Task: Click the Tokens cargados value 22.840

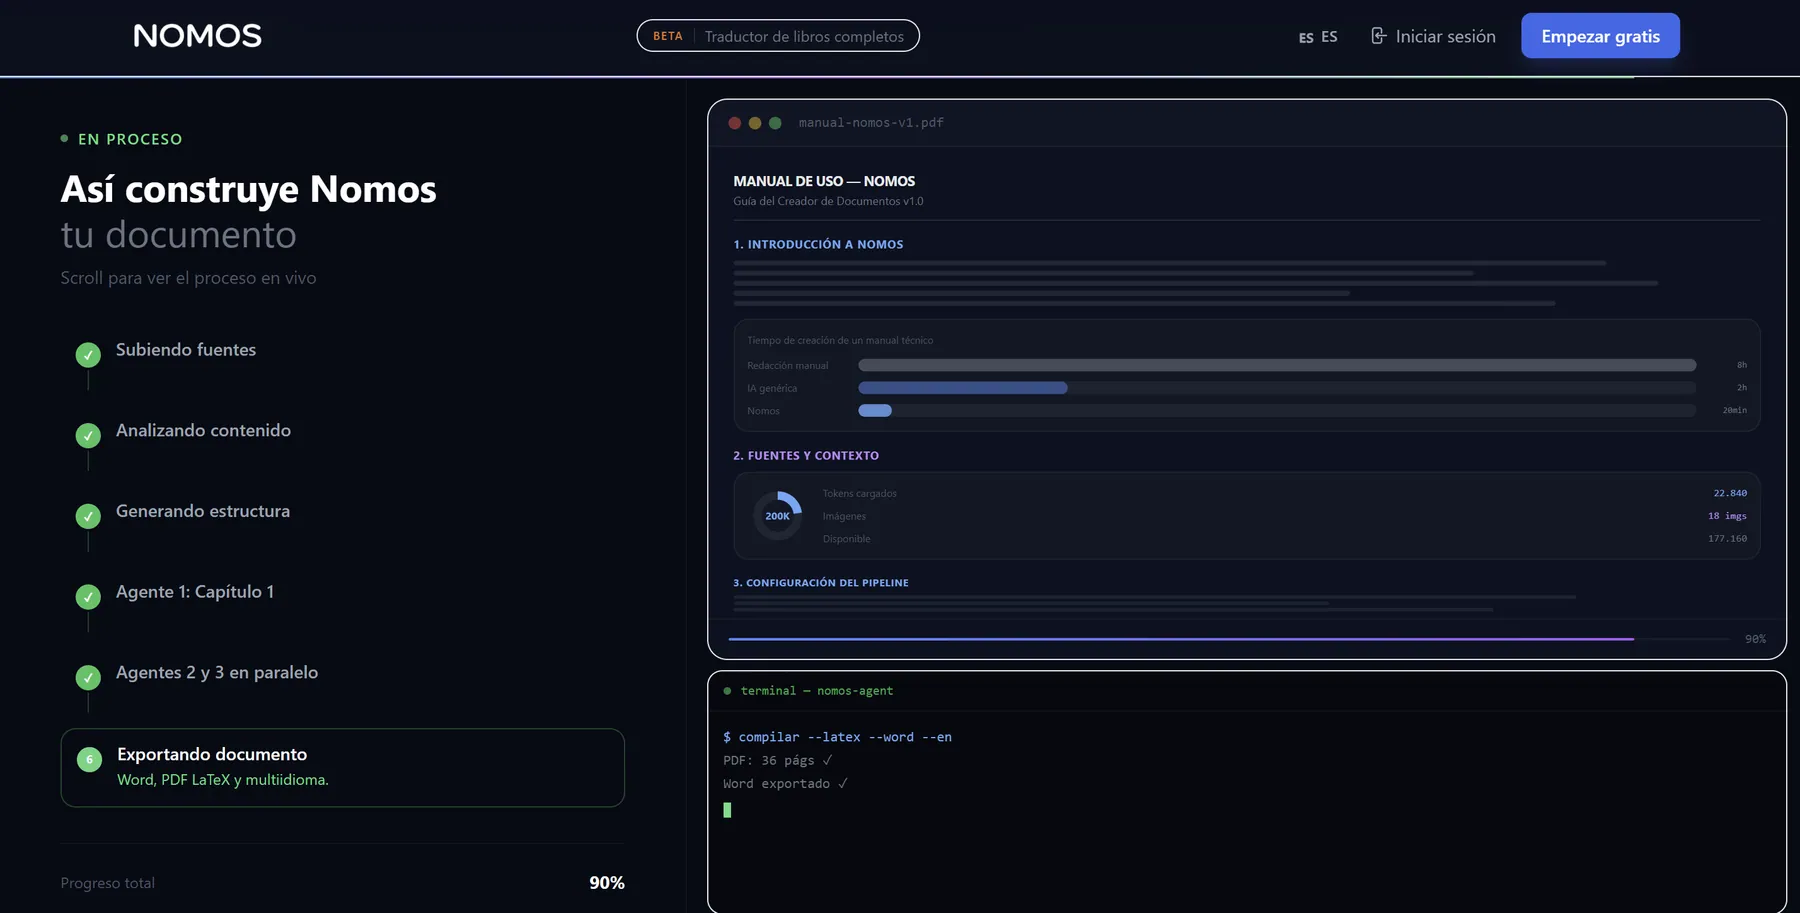Action: (x=1730, y=493)
